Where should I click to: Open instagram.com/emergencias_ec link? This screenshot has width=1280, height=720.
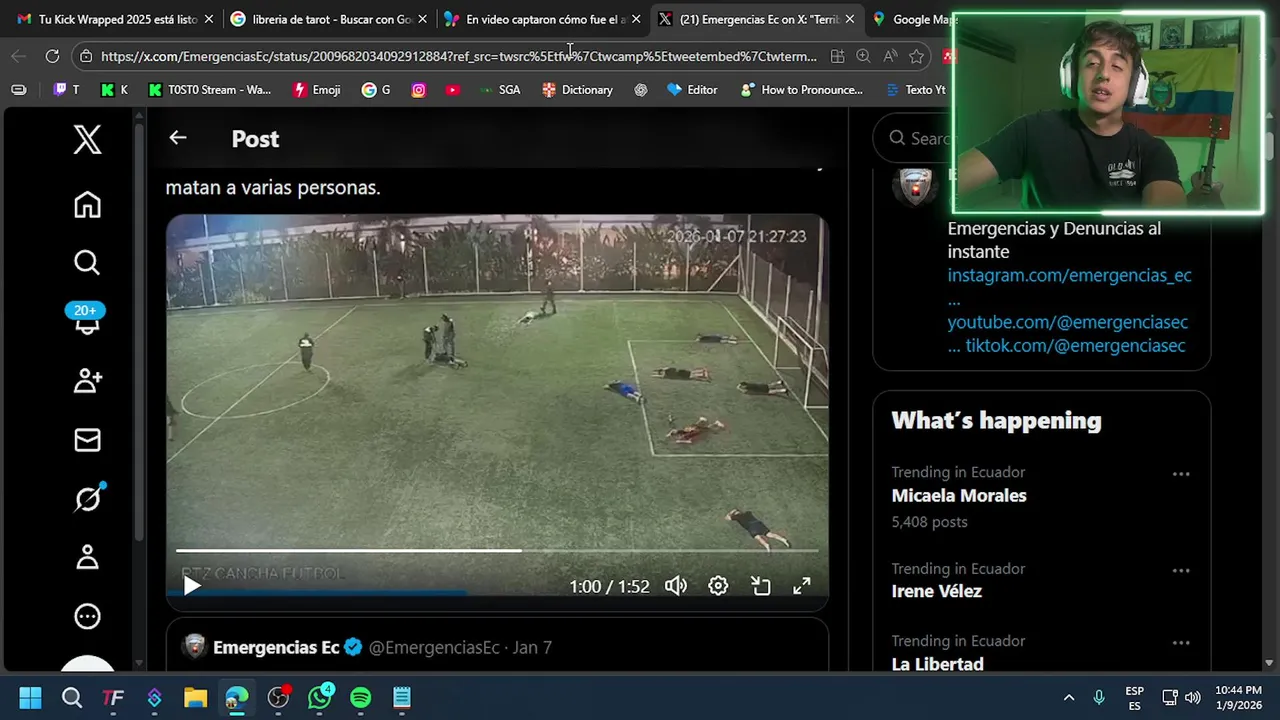(x=1069, y=275)
